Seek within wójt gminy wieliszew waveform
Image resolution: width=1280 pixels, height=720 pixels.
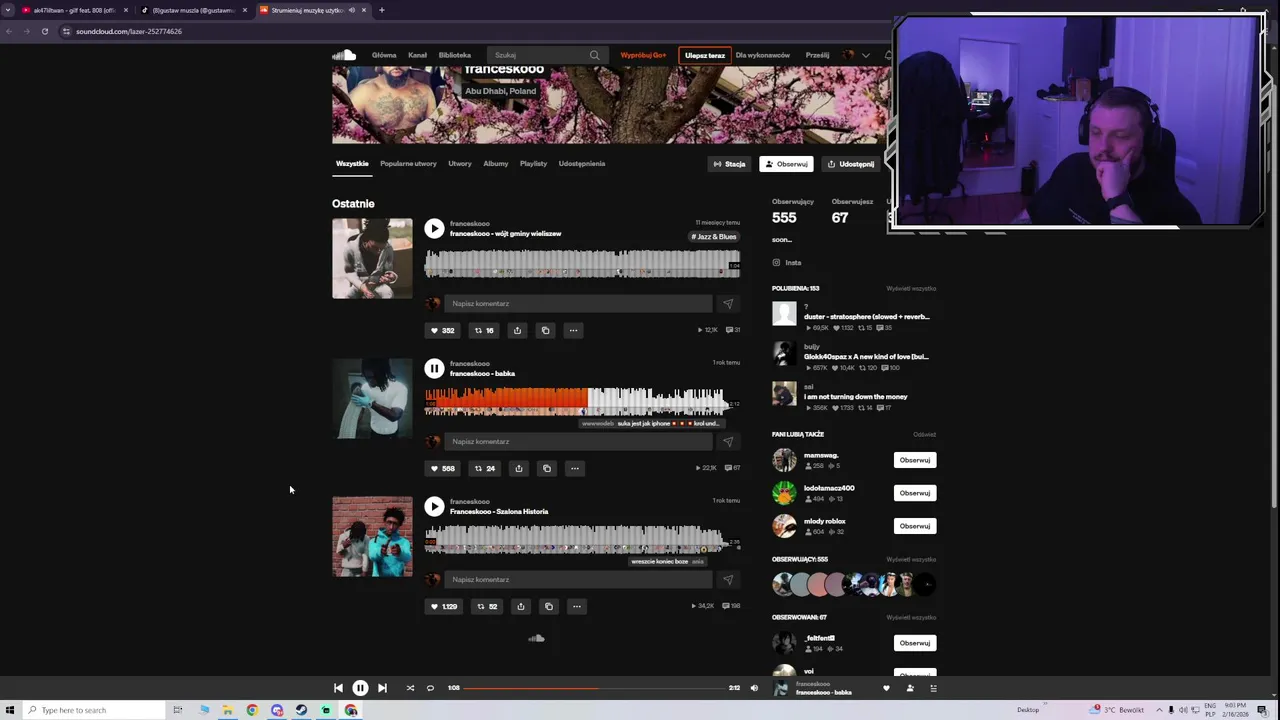[582, 264]
